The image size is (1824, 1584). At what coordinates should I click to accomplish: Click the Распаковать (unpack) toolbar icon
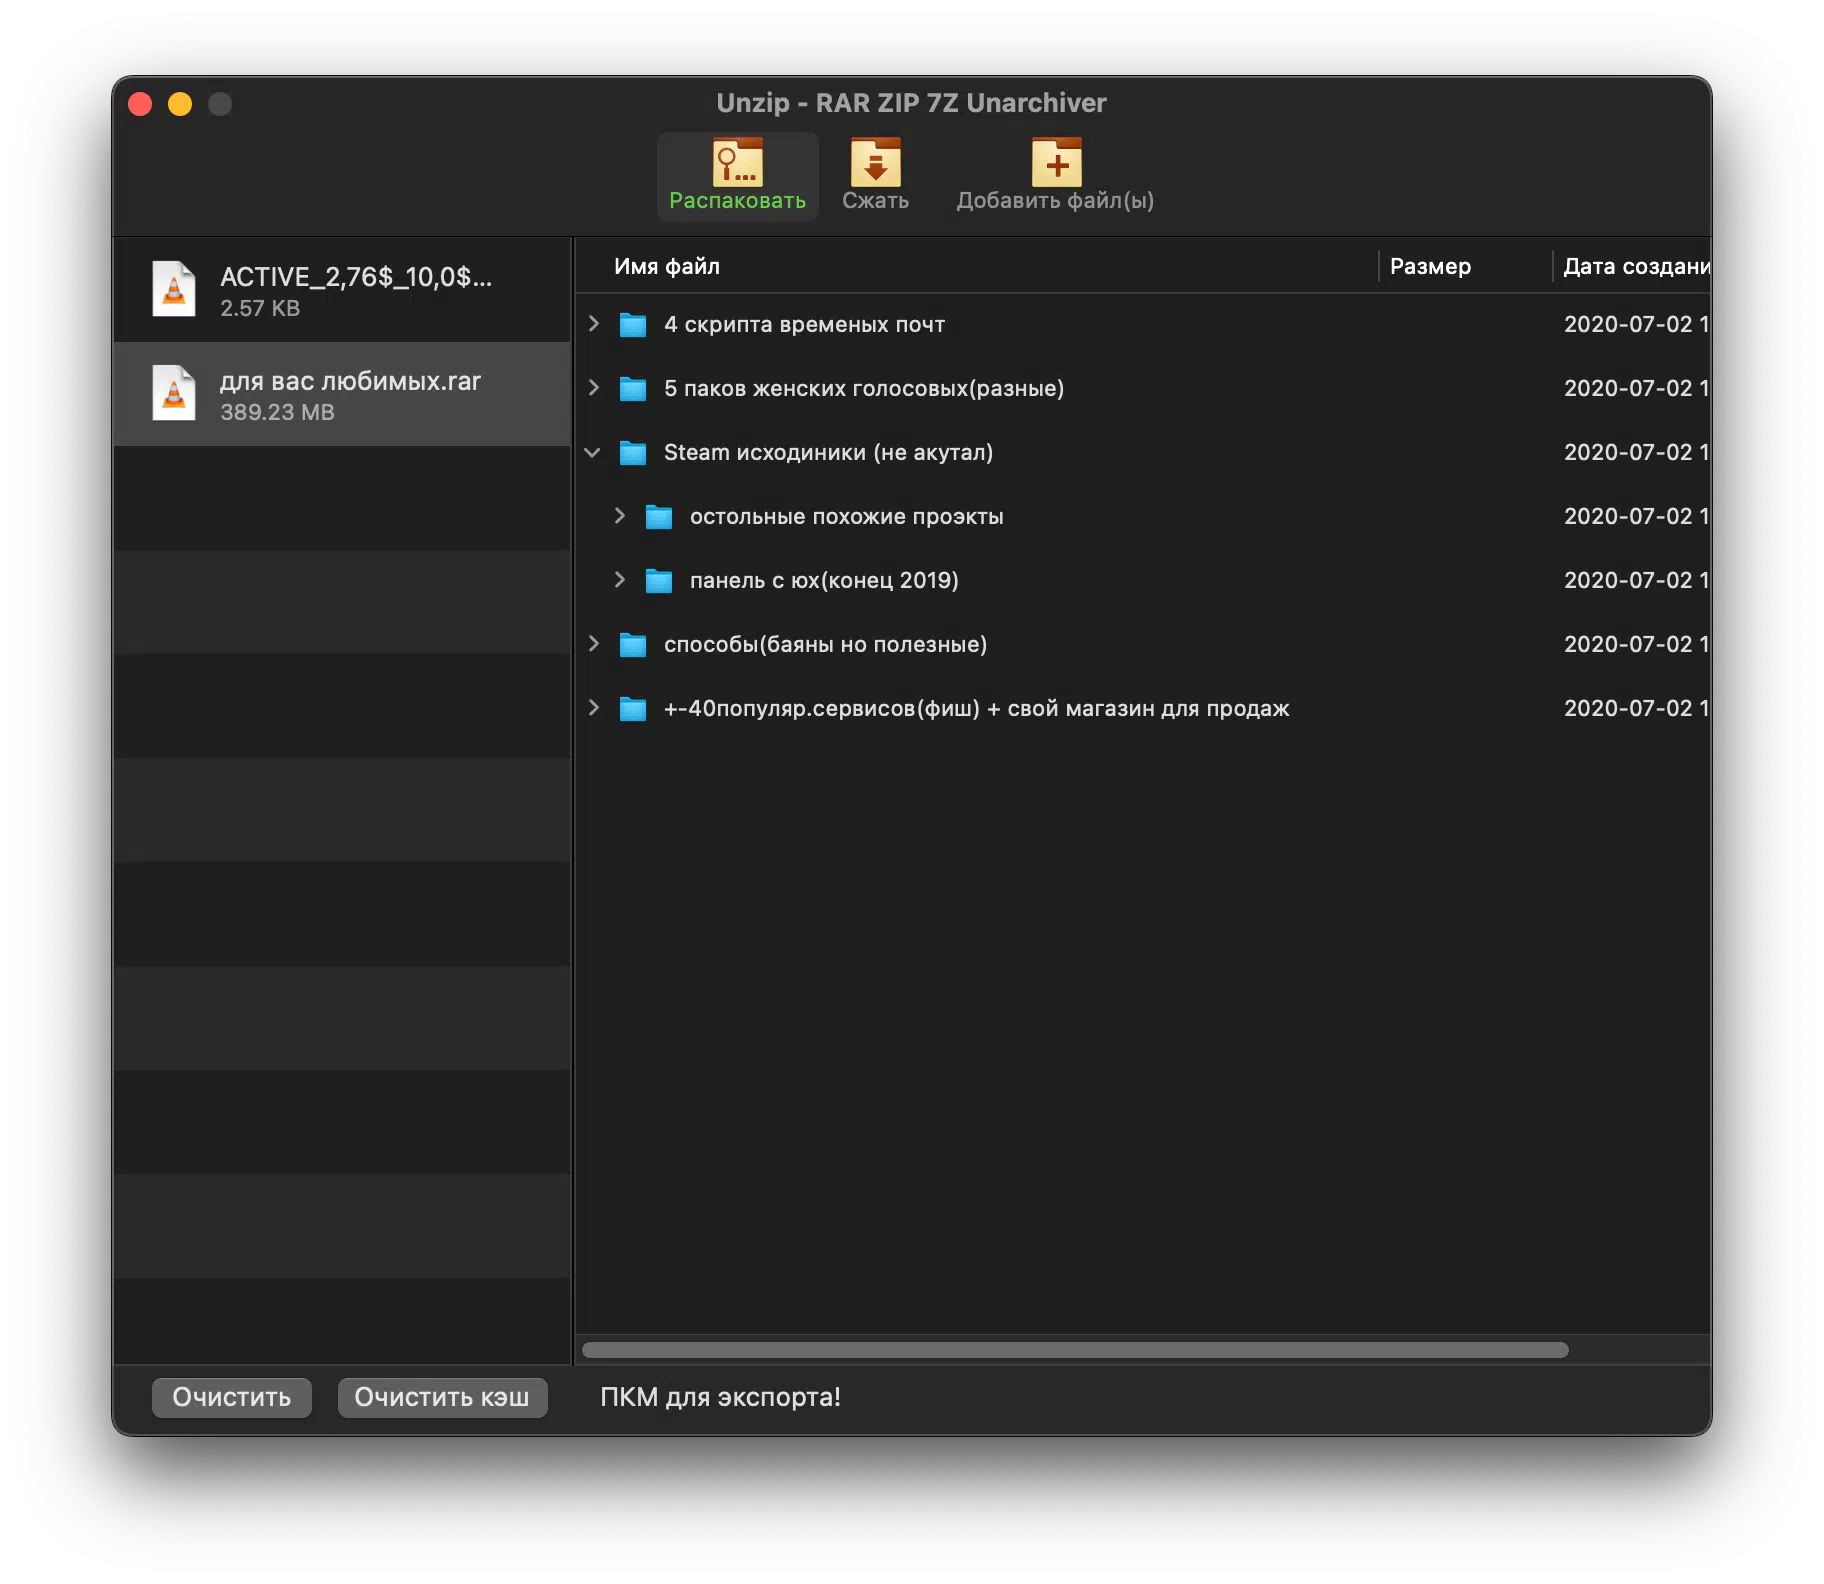(737, 164)
